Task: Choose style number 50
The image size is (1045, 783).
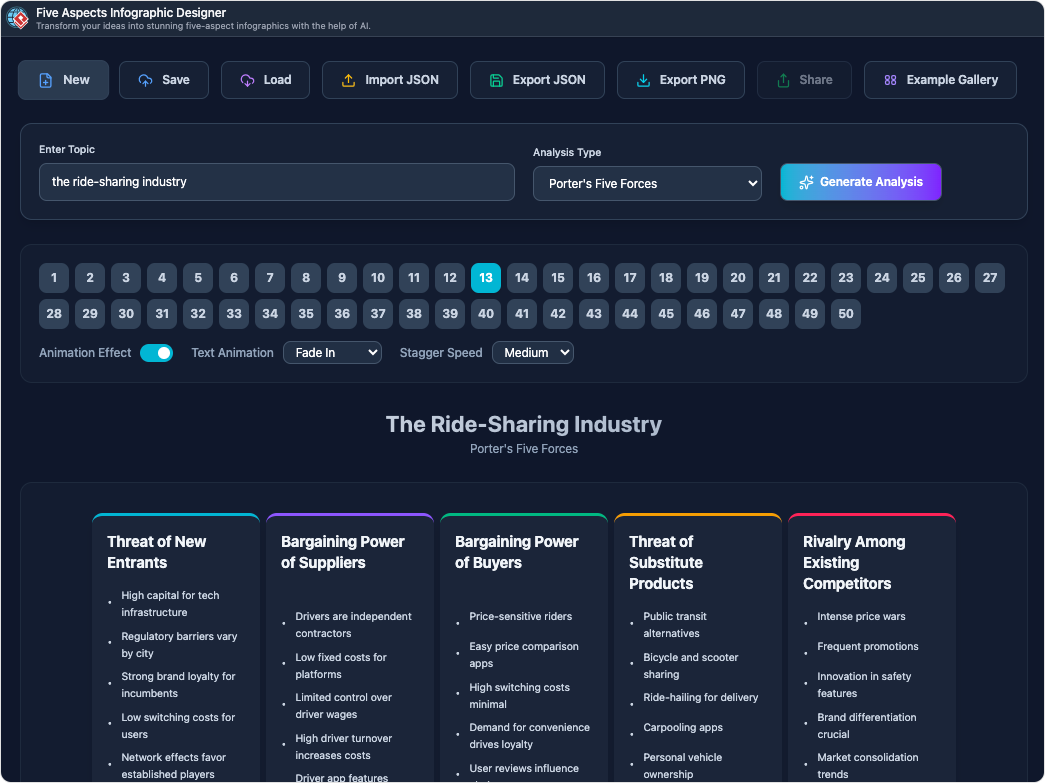Action: 846,314
